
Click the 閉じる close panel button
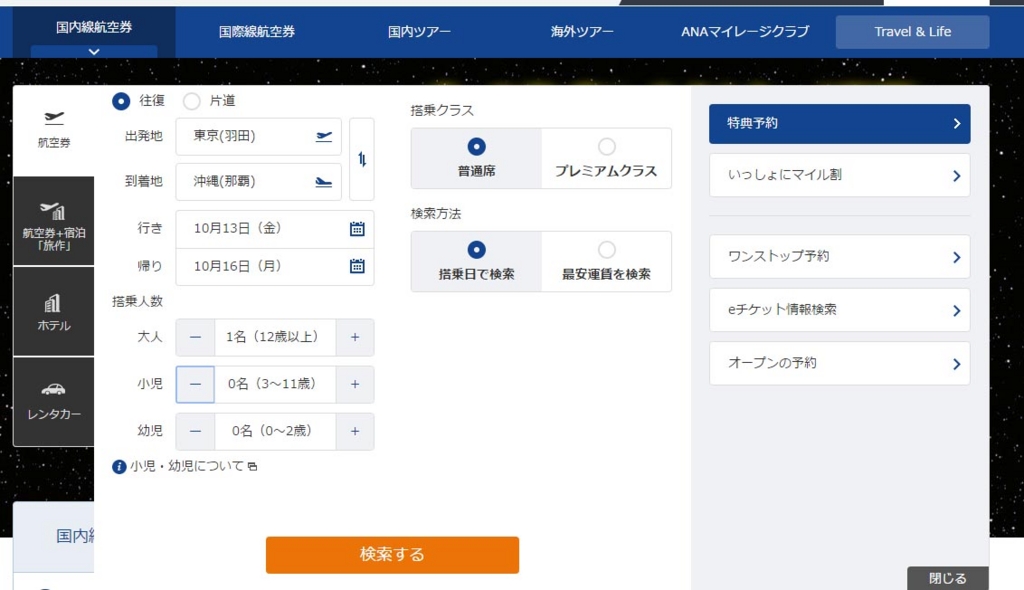click(947, 578)
